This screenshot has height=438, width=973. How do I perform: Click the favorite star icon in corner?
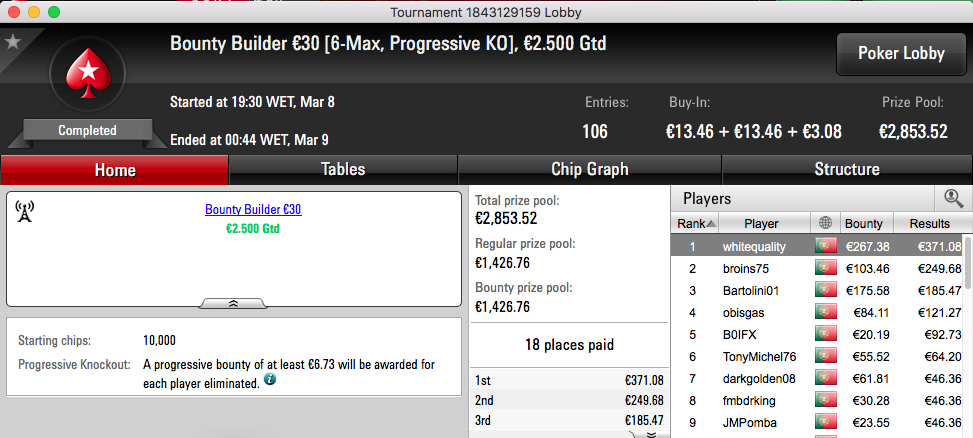[x=12, y=41]
